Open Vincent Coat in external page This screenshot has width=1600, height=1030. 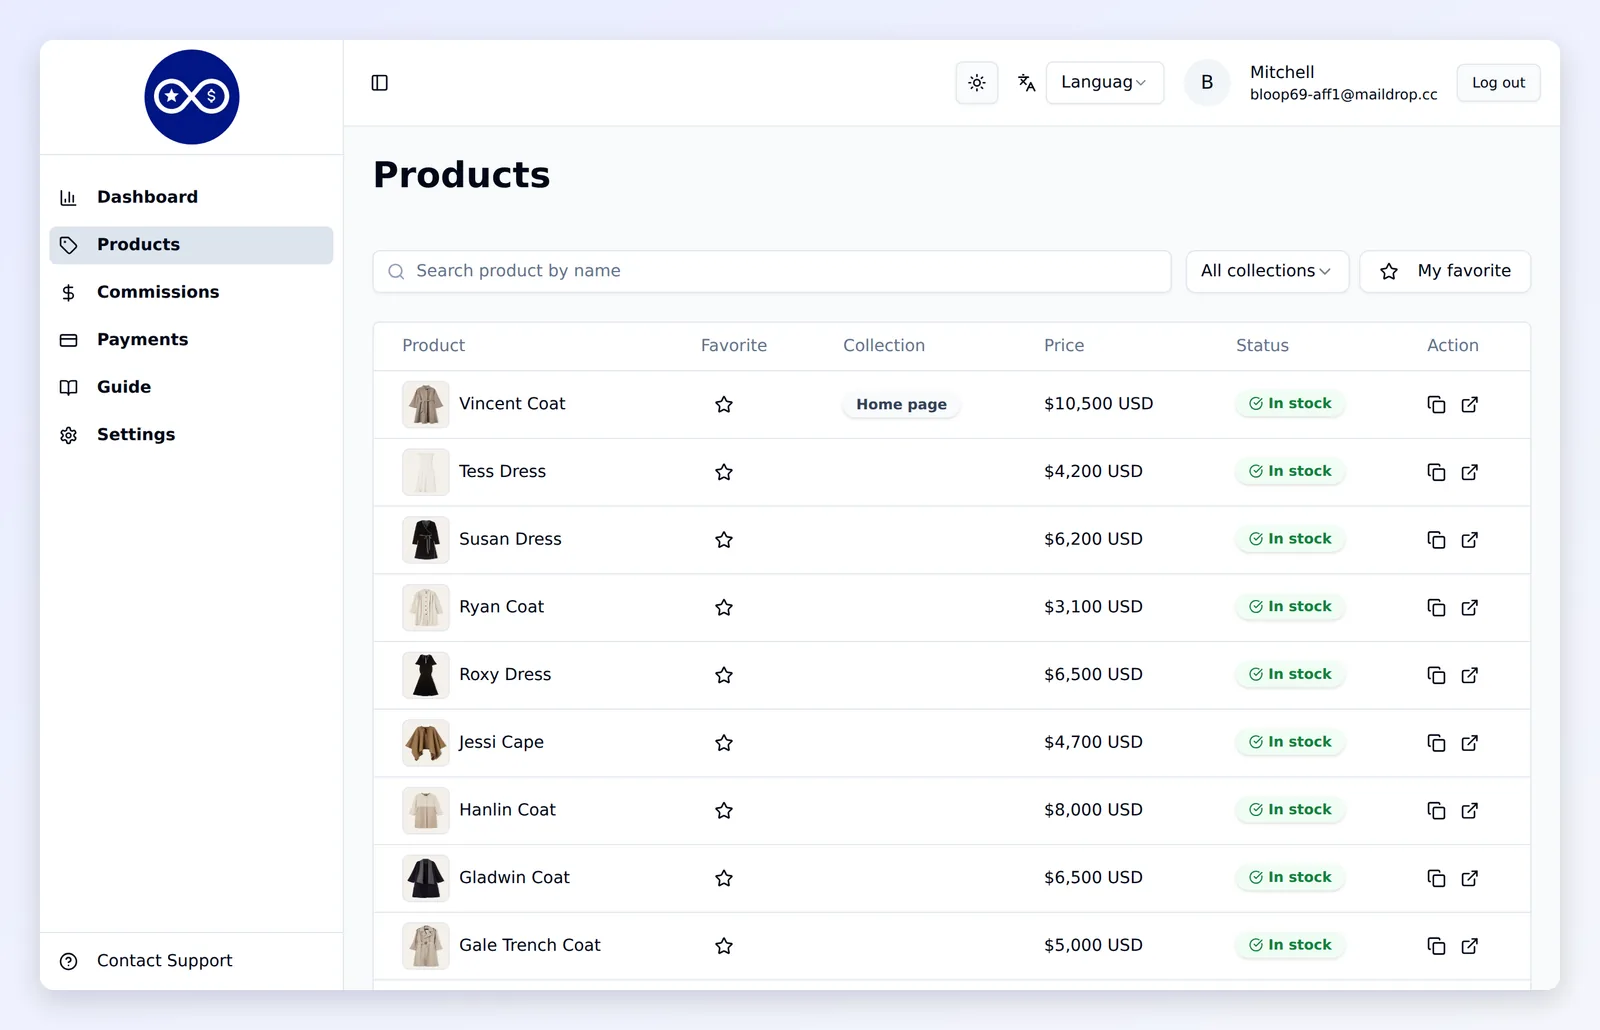pyautogui.click(x=1470, y=404)
